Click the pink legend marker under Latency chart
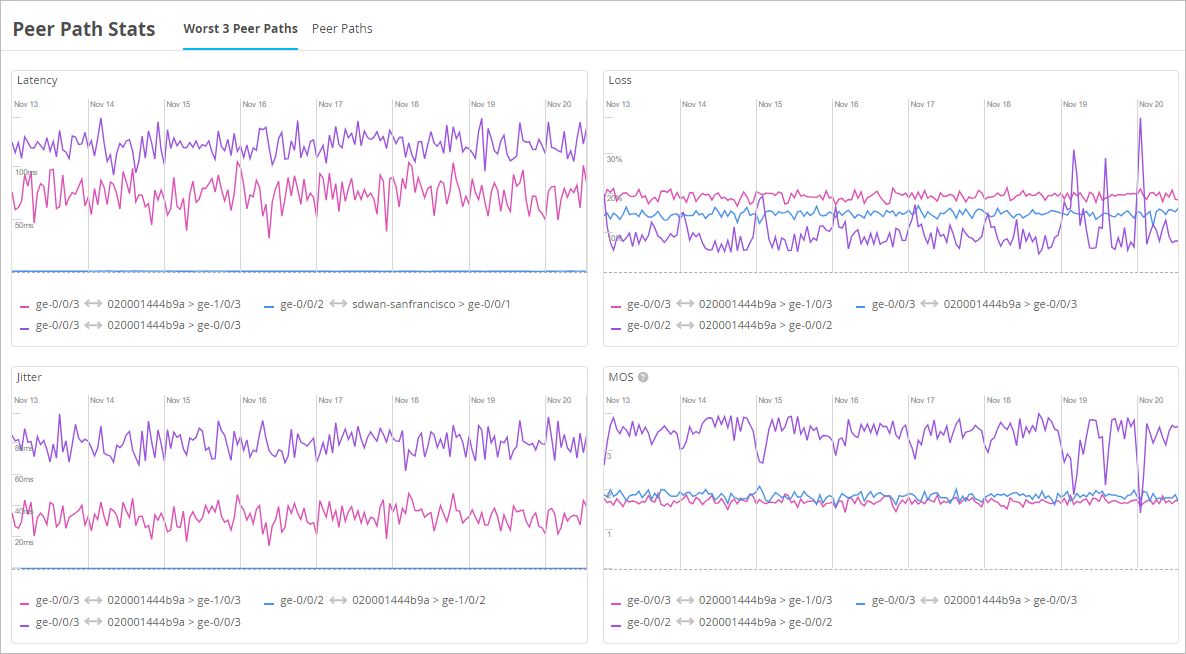This screenshot has height=654, width=1186. 25,305
